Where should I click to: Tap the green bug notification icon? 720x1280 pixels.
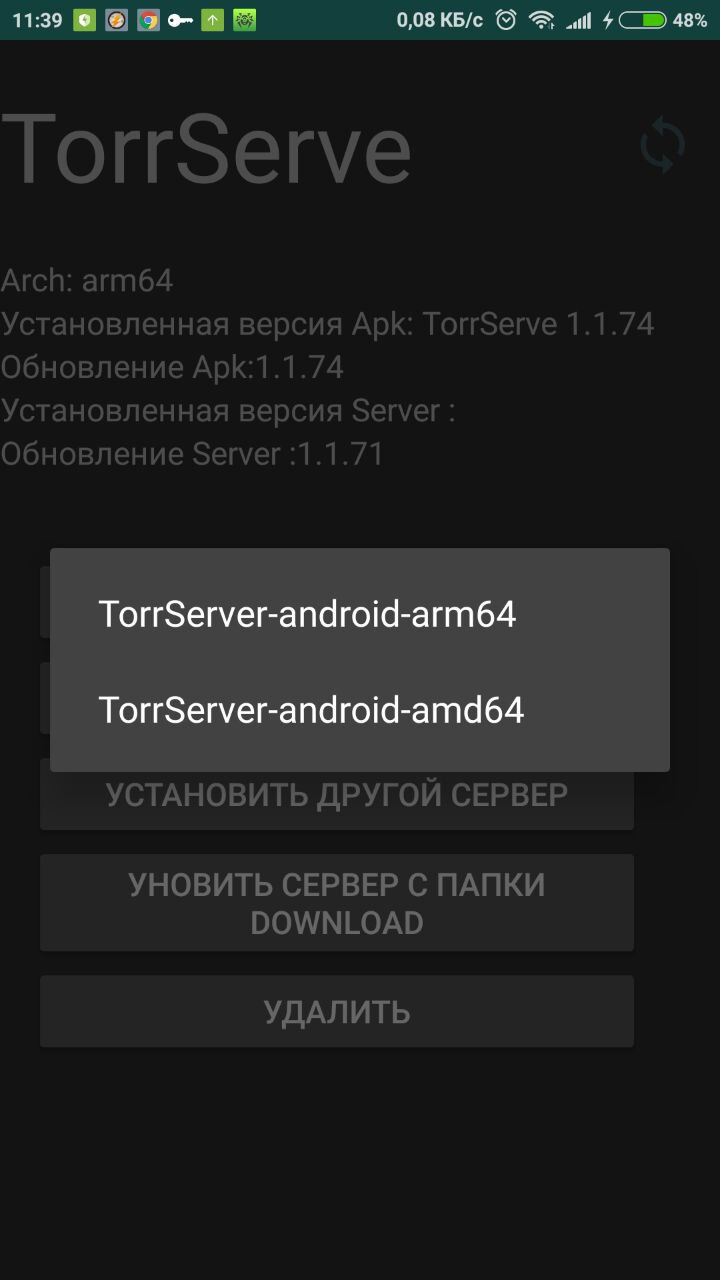pyautogui.click(x=244, y=20)
